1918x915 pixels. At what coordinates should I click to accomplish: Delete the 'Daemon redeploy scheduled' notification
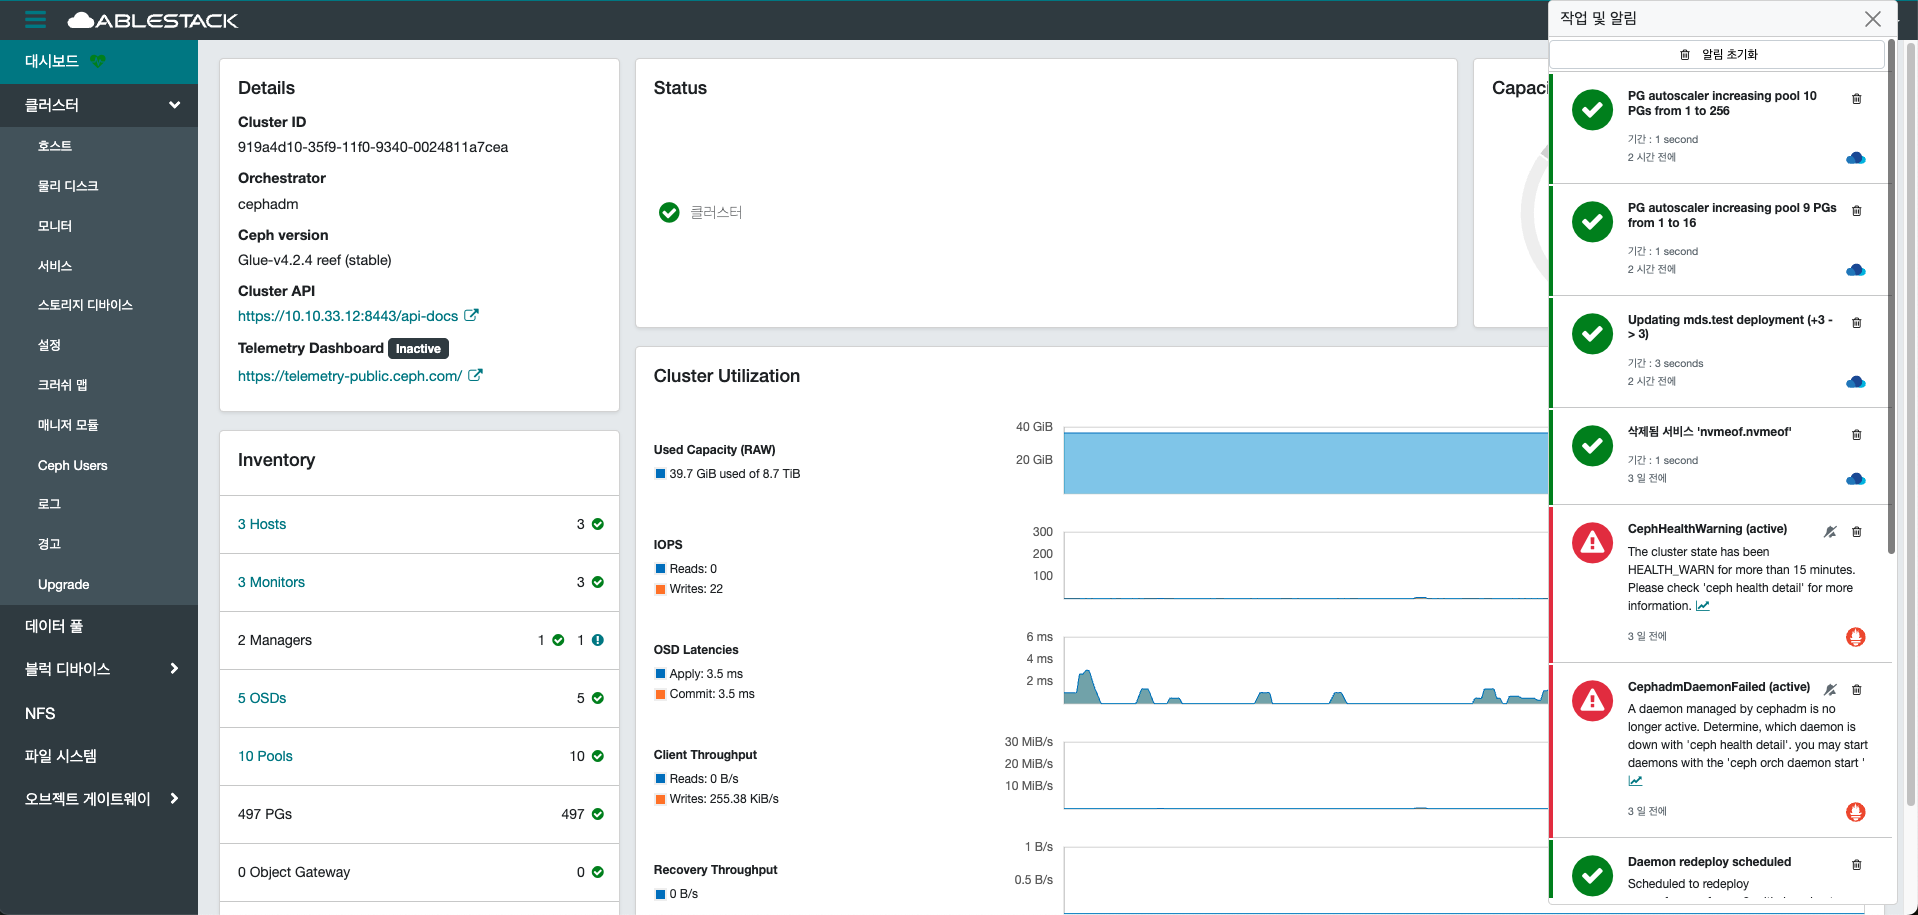click(1856, 865)
